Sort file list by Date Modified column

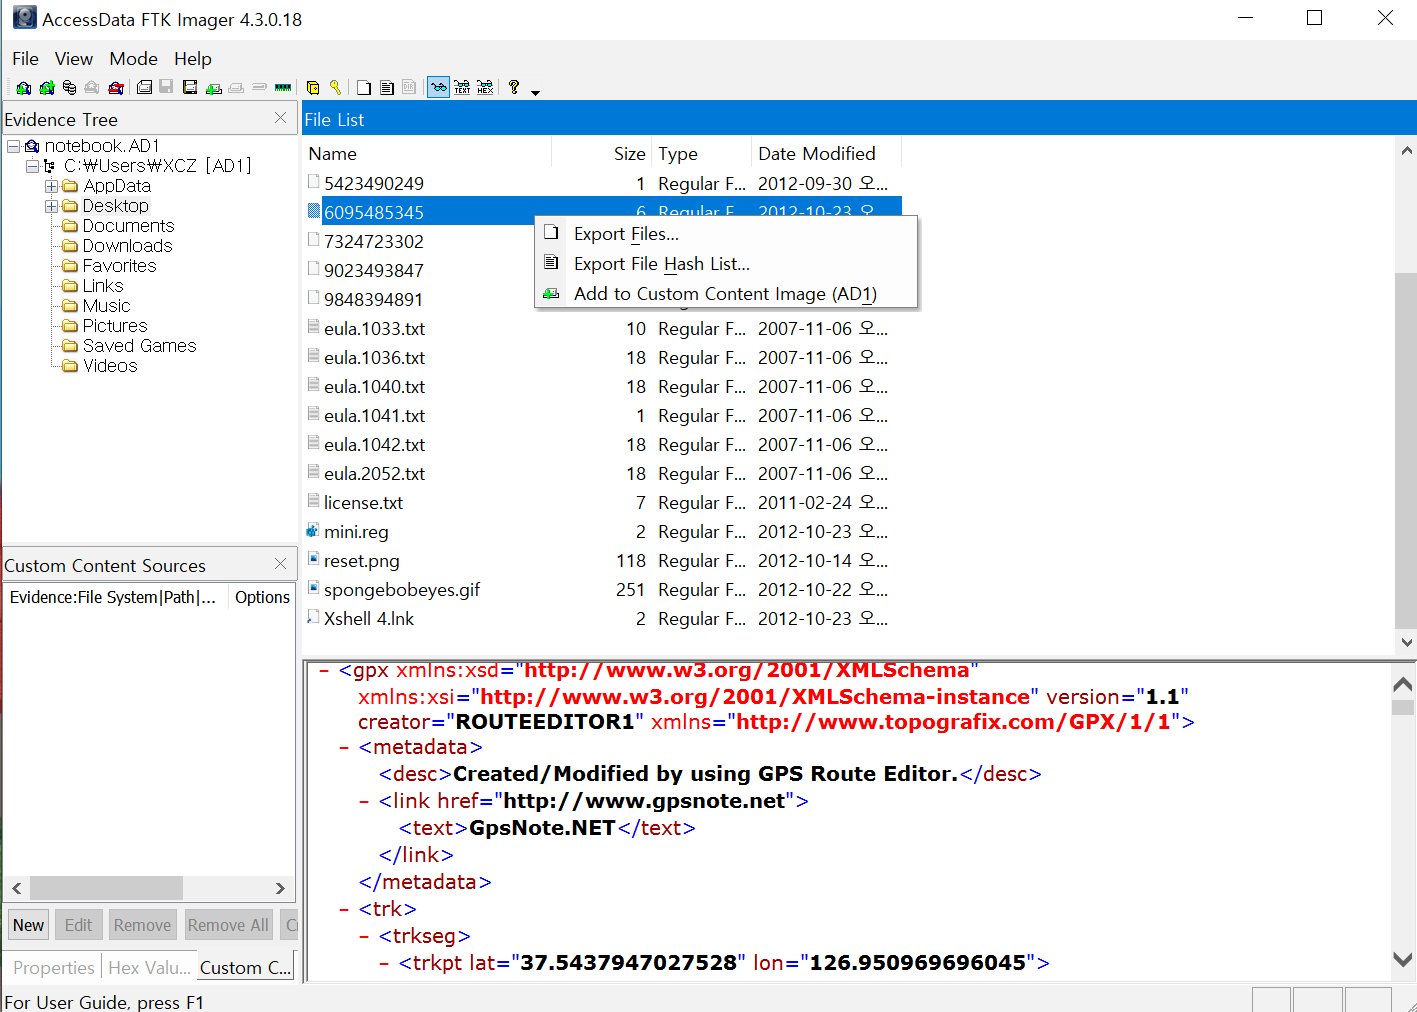[826, 153]
